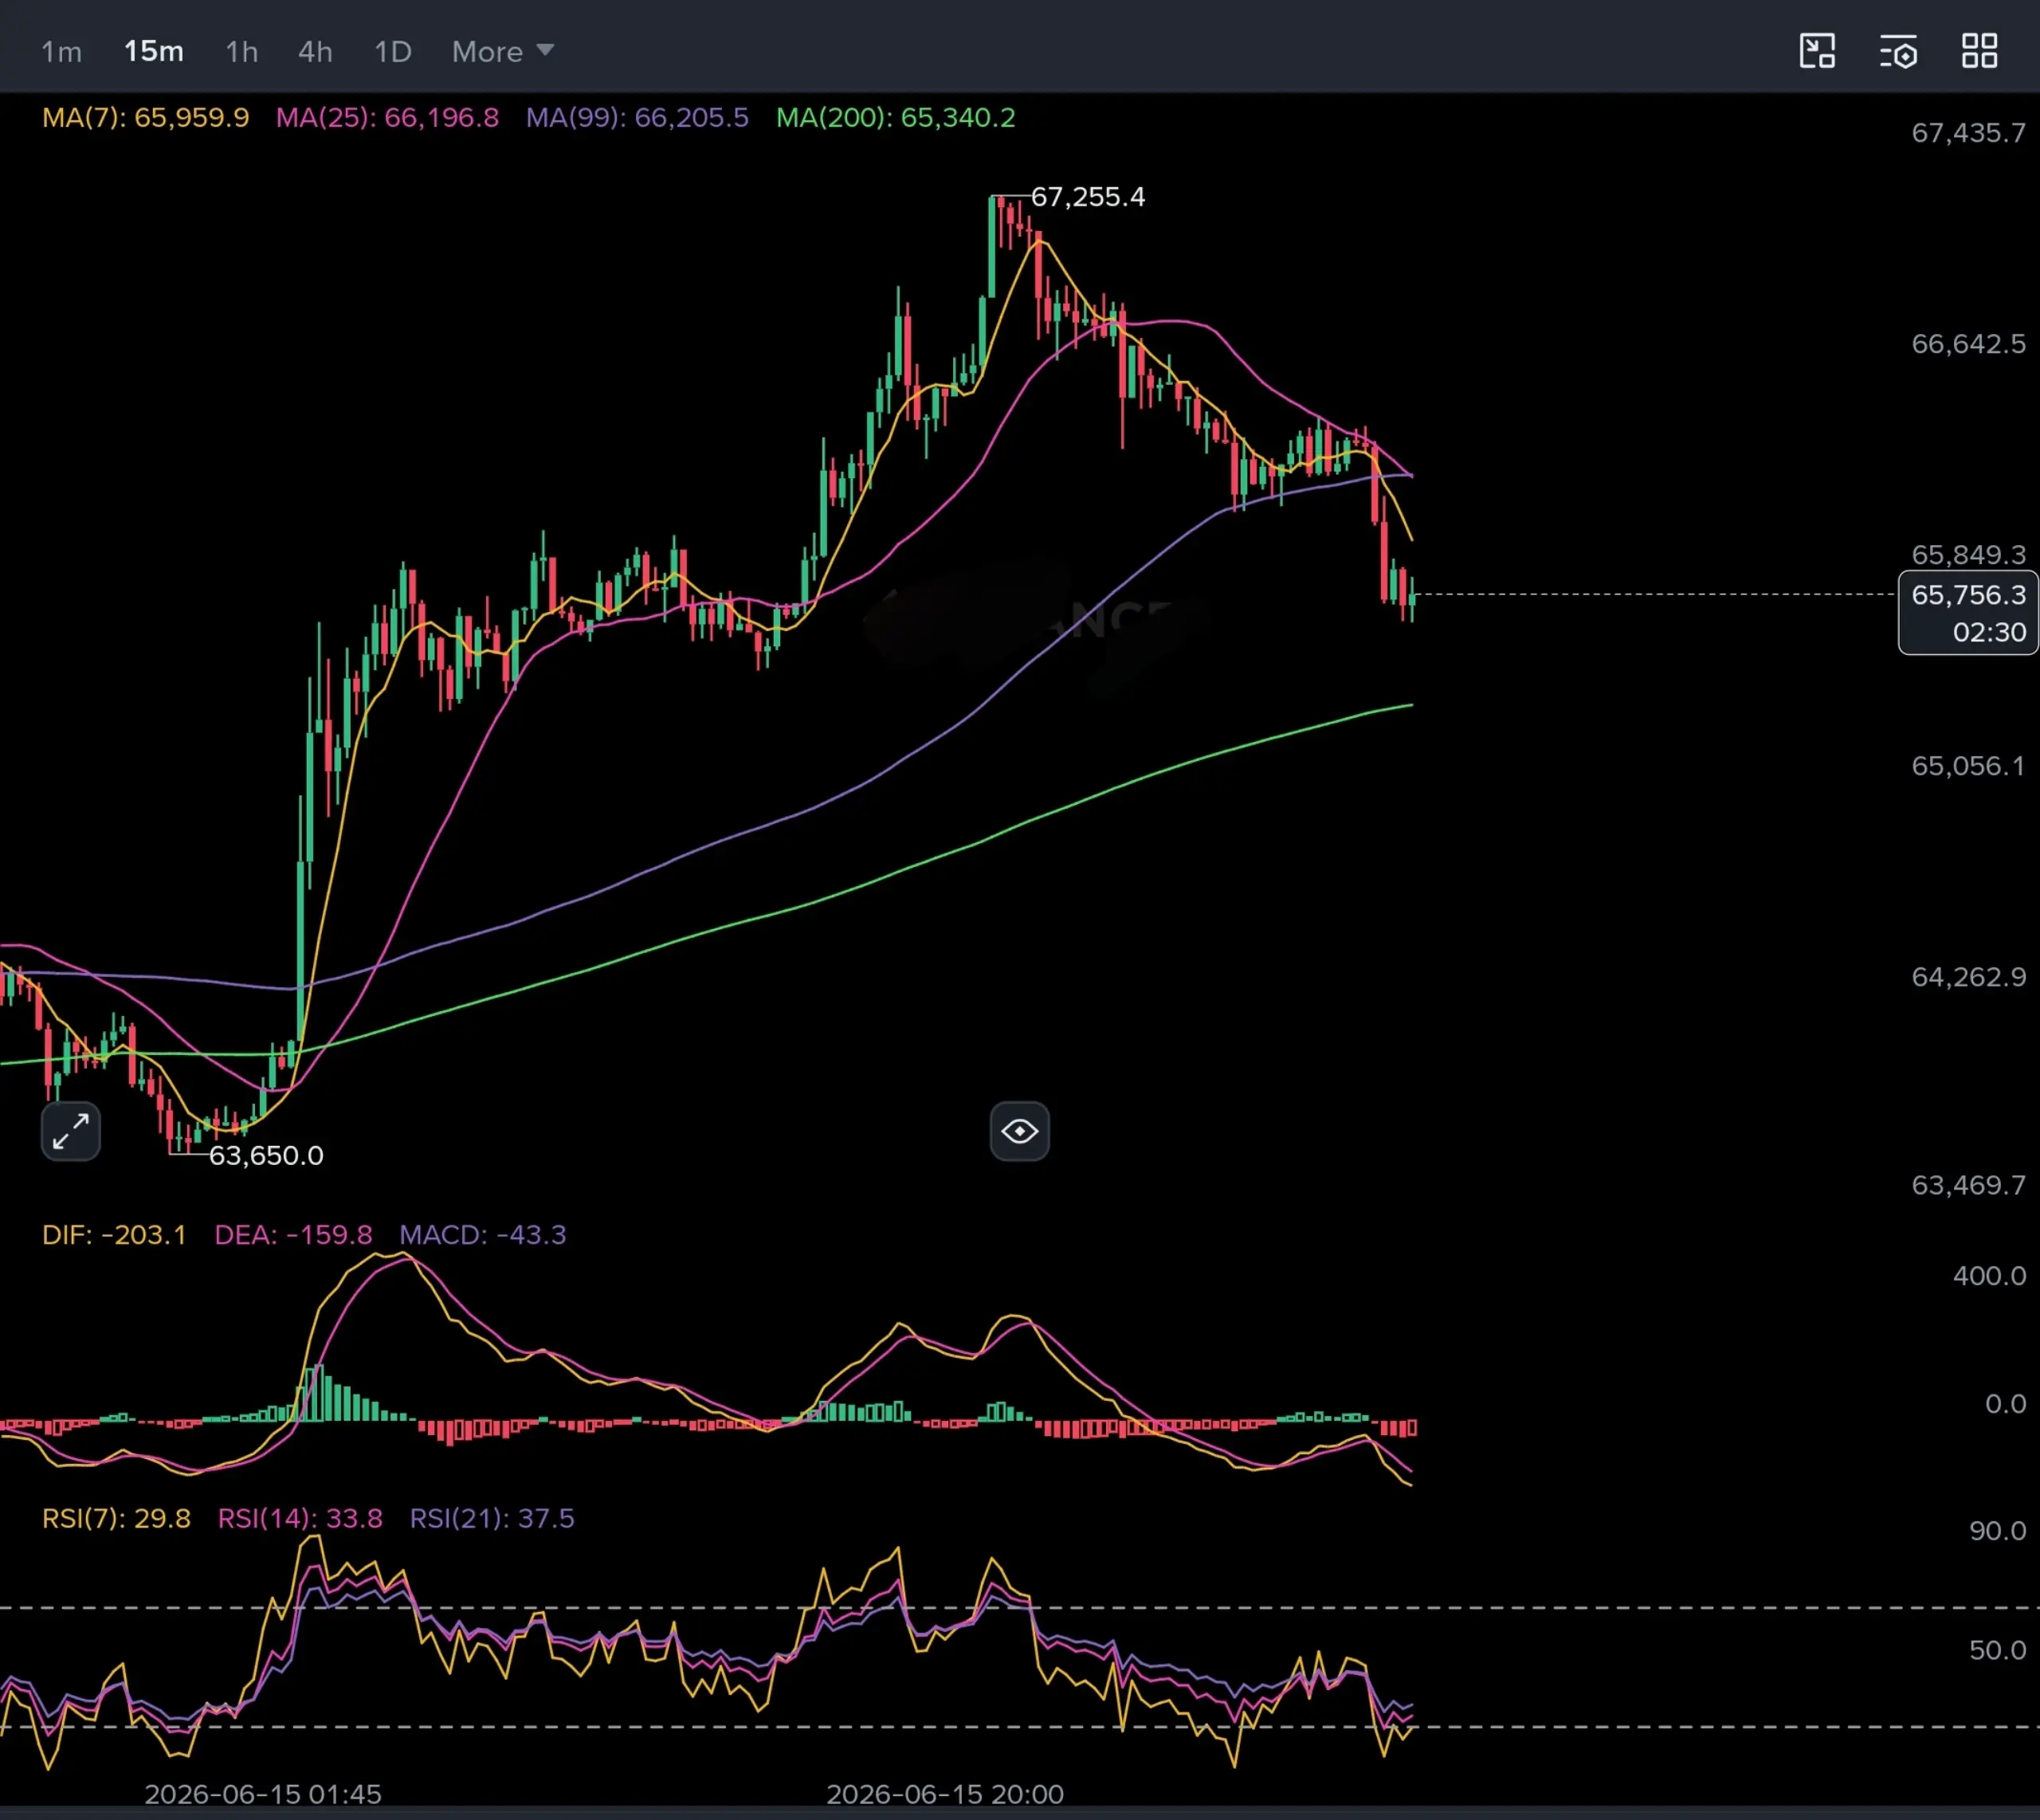Click the current price tag 65,756.3
The height and width of the screenshot is (1820, 2040).
1968,613
